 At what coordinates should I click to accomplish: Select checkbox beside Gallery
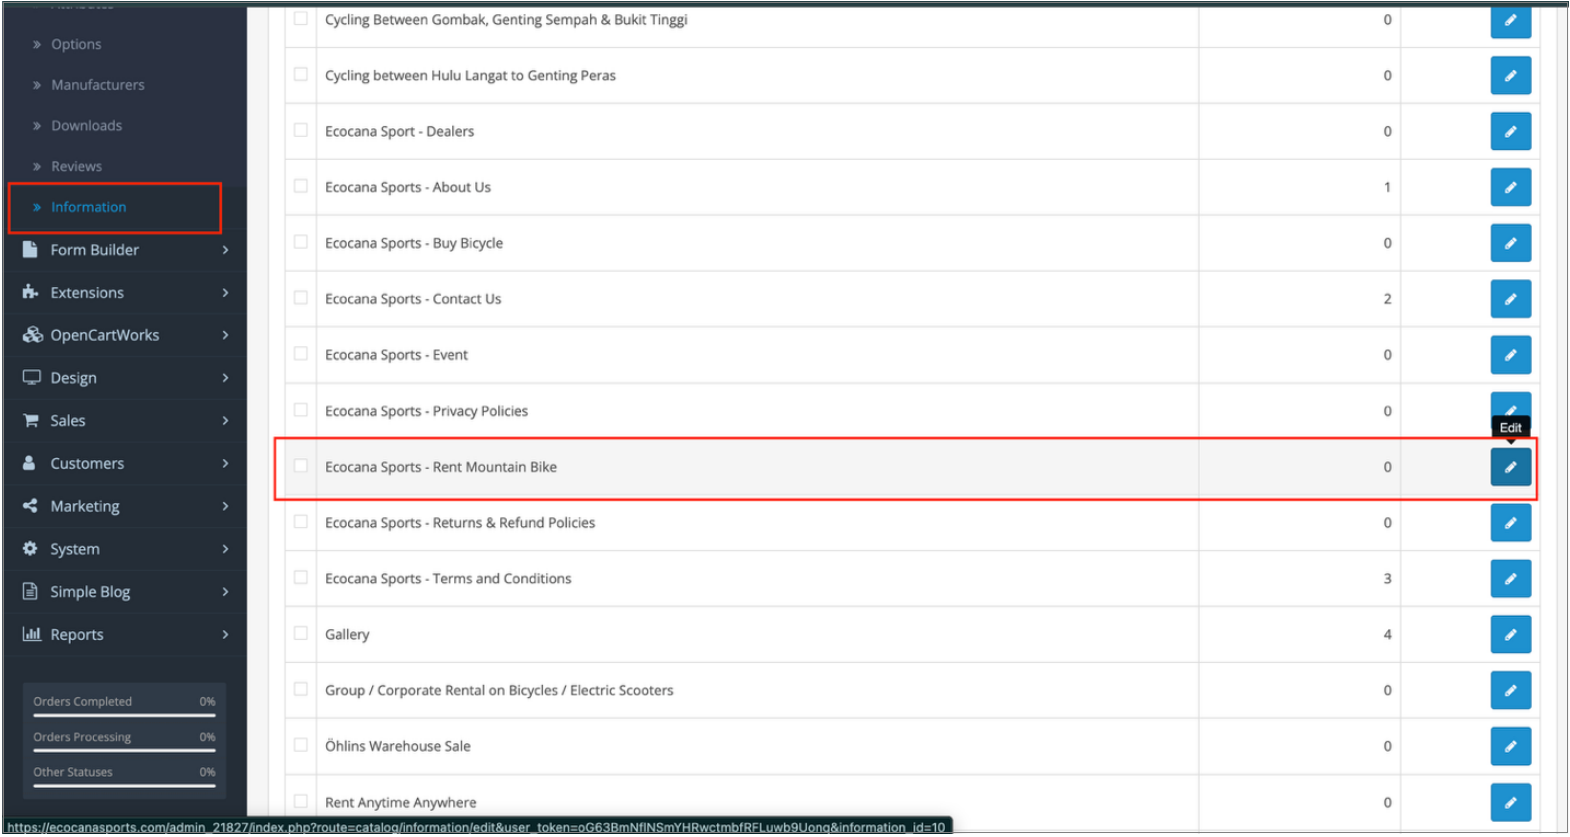click(x=301, y=633)
